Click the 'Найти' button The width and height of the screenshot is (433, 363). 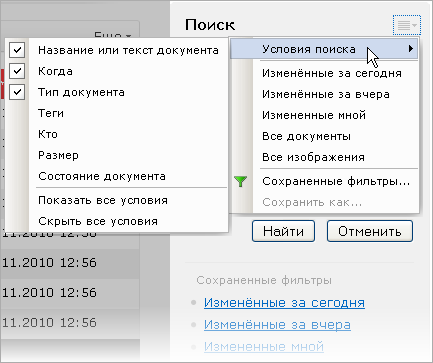[x=283, y=231]
